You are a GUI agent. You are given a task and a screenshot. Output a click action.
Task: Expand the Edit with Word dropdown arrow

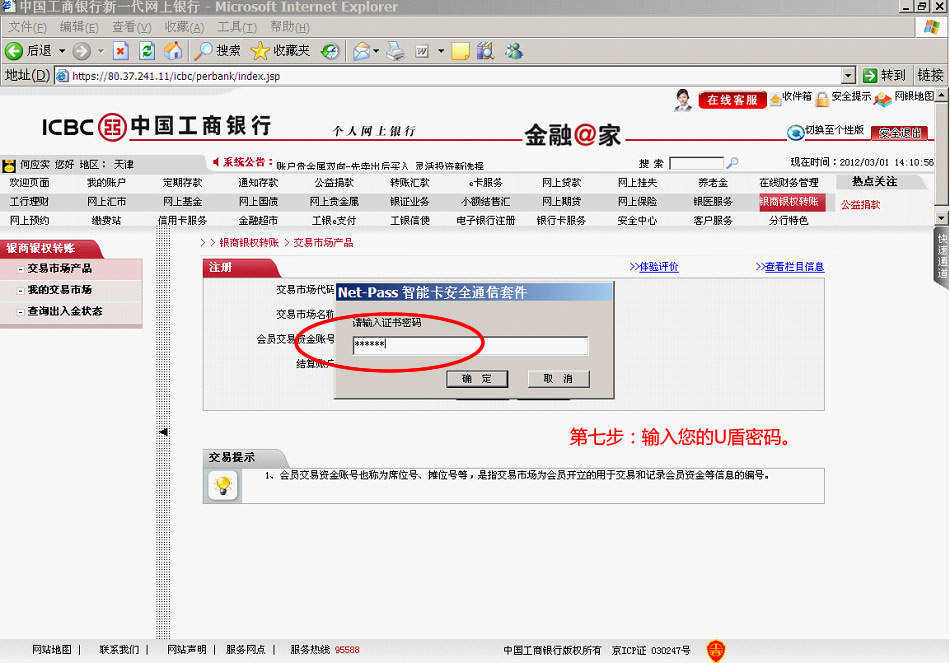pos(440,51)
